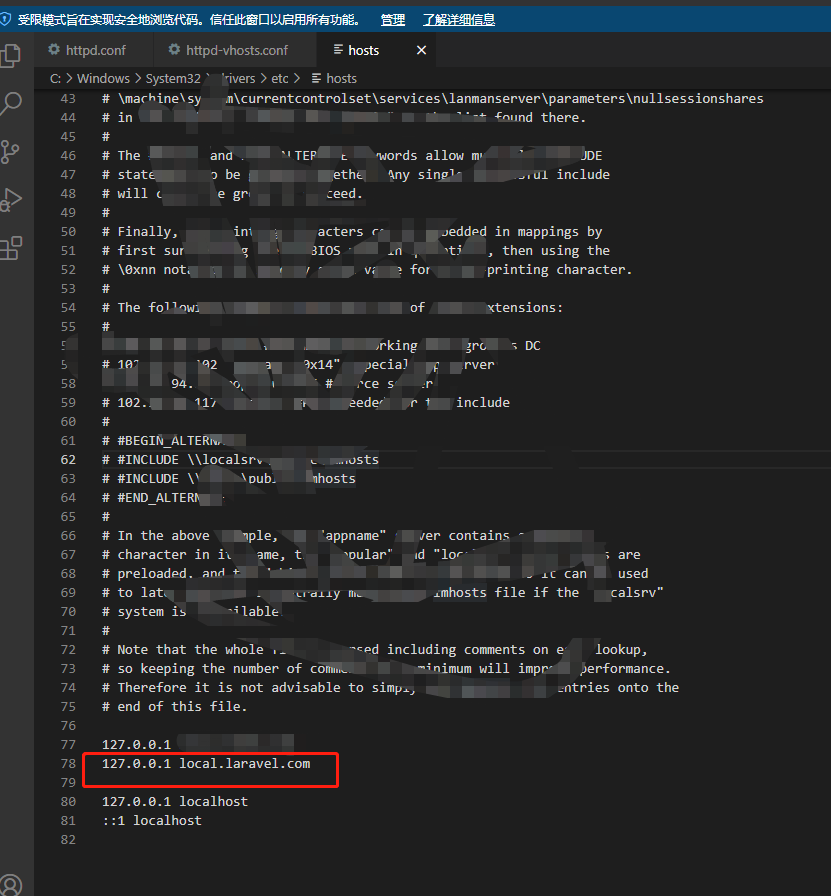Click gear icon on httpd-vhosts.conf tab
Viewport: 831px width, 896px height.
tap(175, 50)
